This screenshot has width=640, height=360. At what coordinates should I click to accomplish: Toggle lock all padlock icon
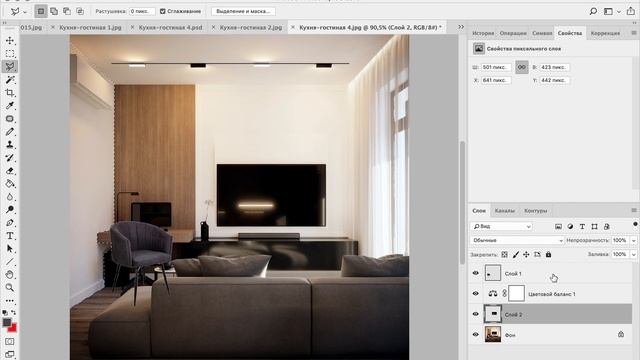548,254
